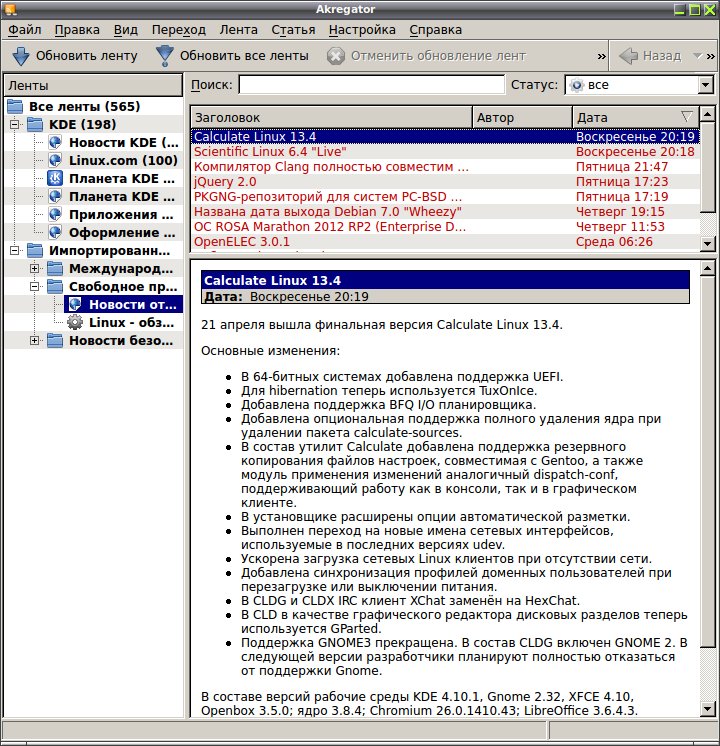Click the article list scrollbar up arrow
This screenshot has height=746, width=720.
click(708, 114)
